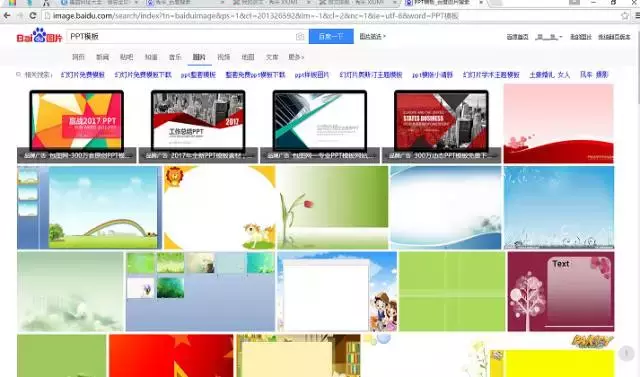Expand the 图片筛选 filter dropdown
This screenshot has height=377, width=640.
pos(372,36)
